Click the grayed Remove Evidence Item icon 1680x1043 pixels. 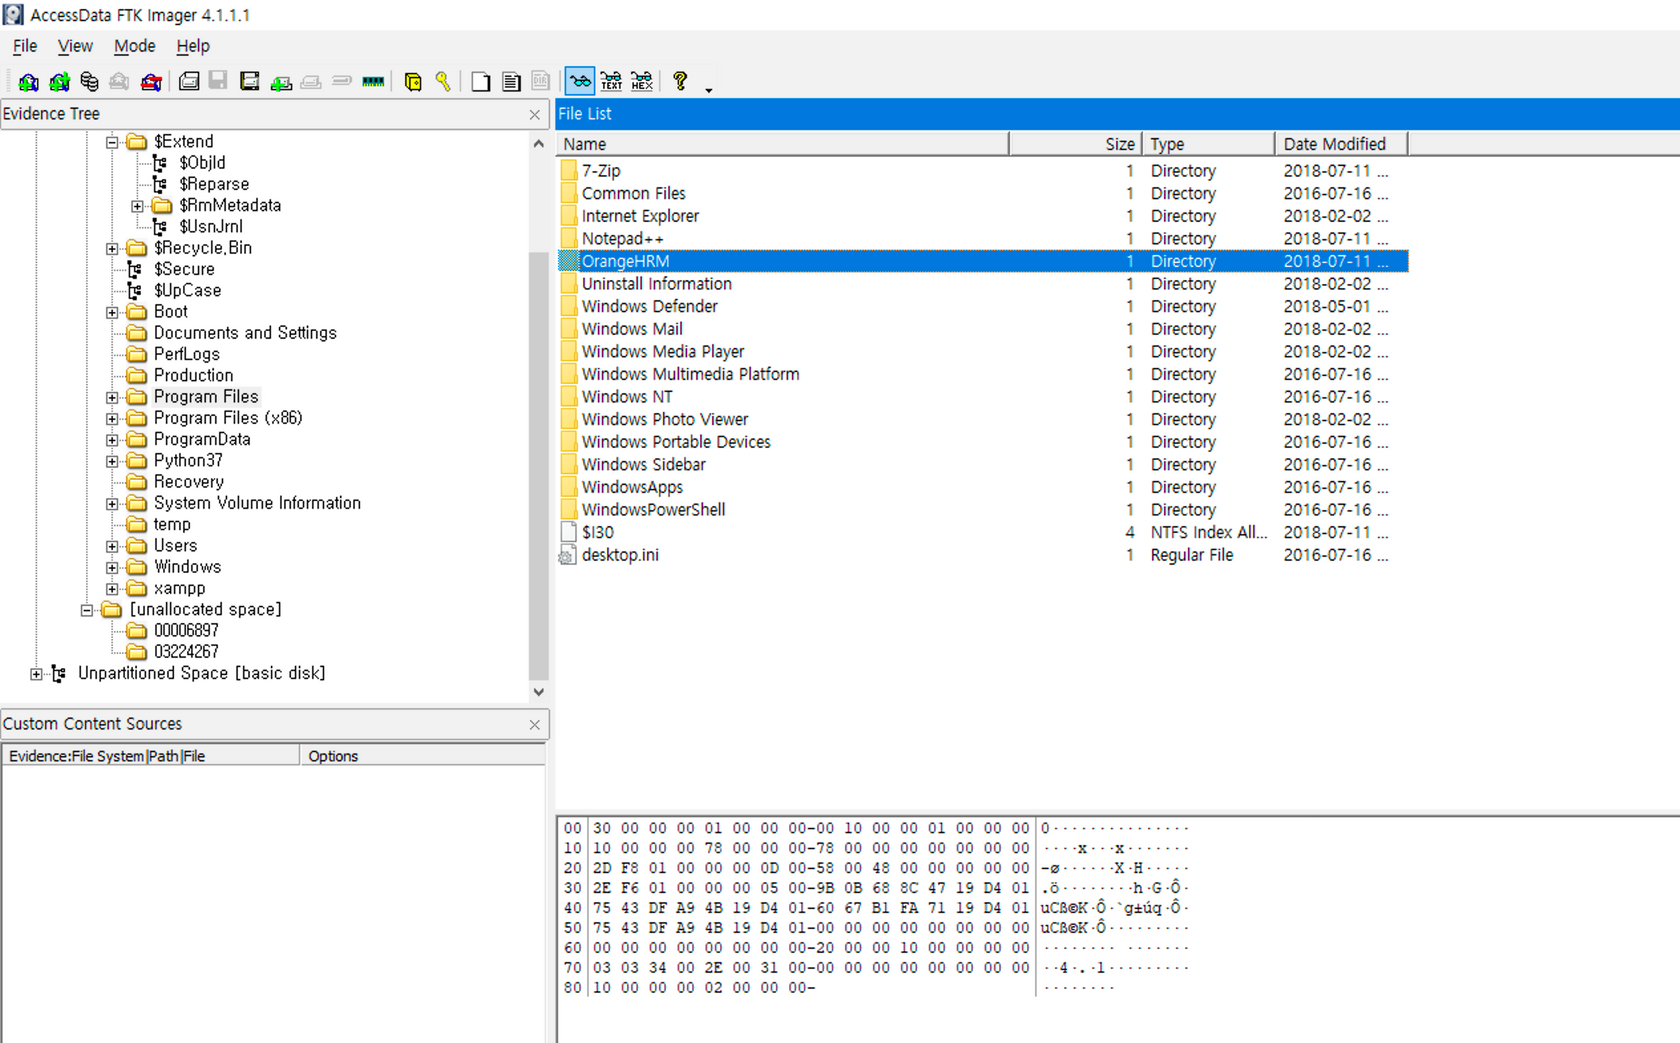tap(120, 82)
